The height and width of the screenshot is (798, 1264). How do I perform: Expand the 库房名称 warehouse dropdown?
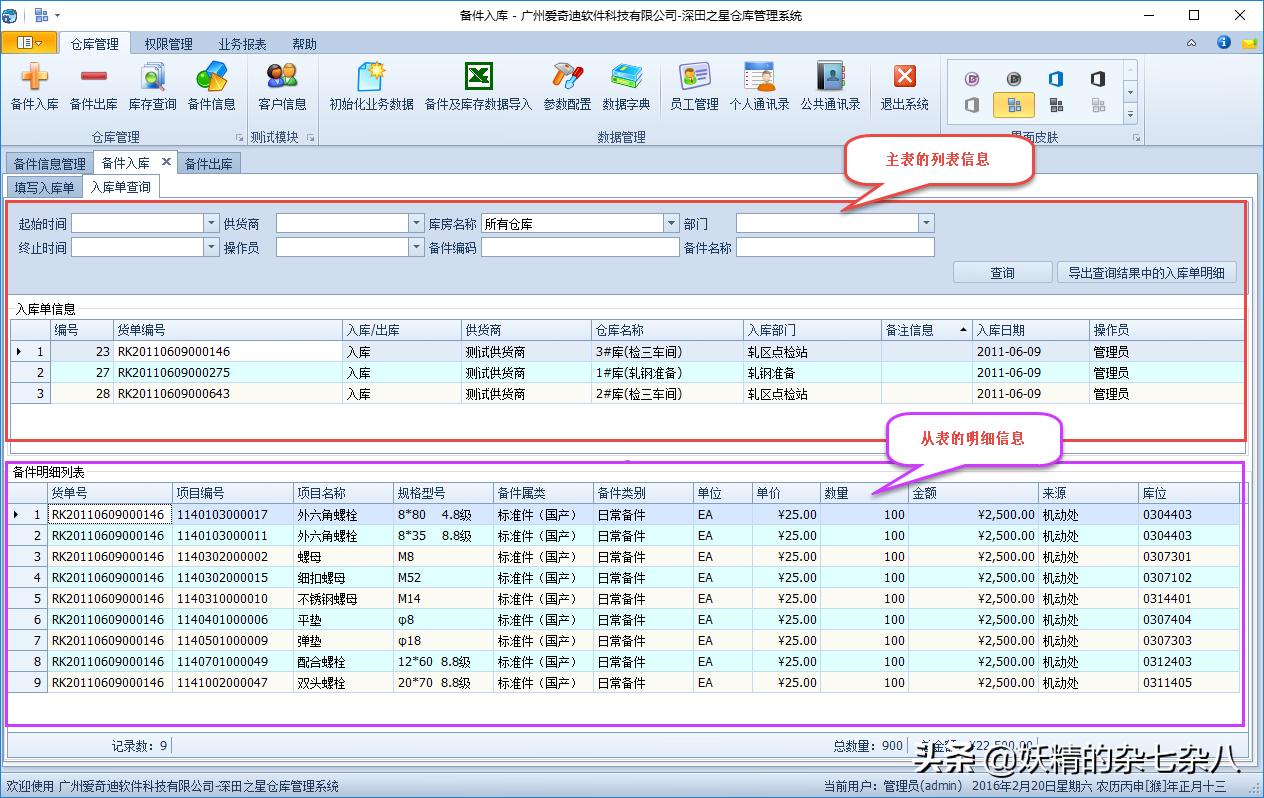pos(667,222)
